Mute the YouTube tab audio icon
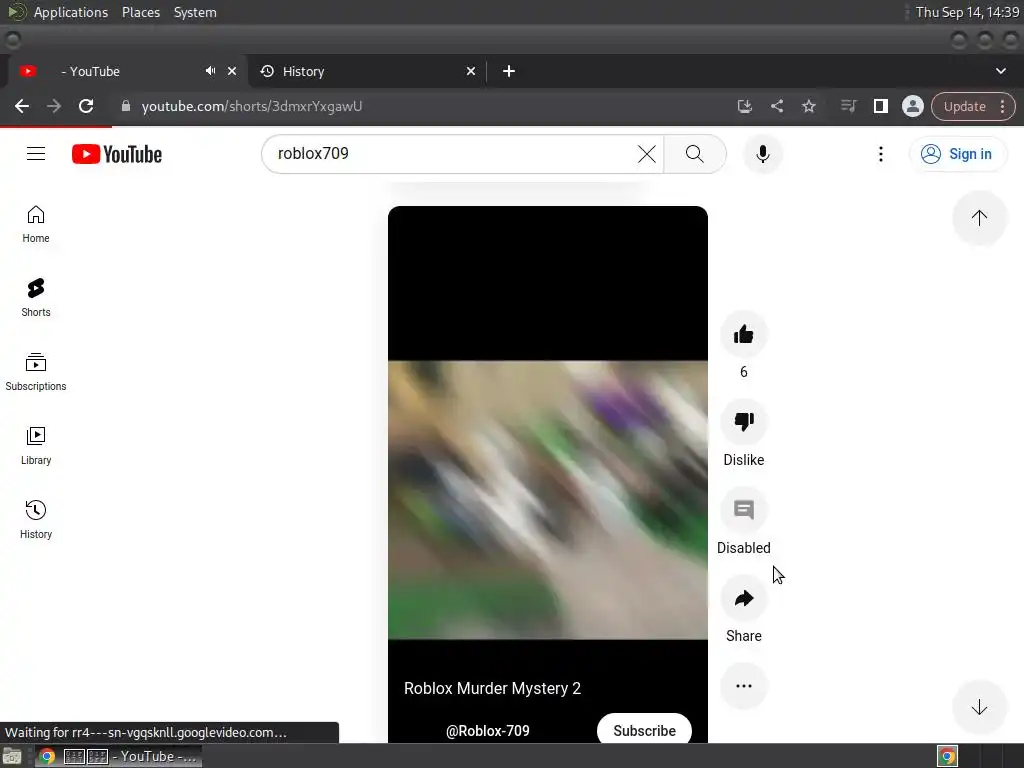Screen dimensions: 1024x768 click(210, 71)
